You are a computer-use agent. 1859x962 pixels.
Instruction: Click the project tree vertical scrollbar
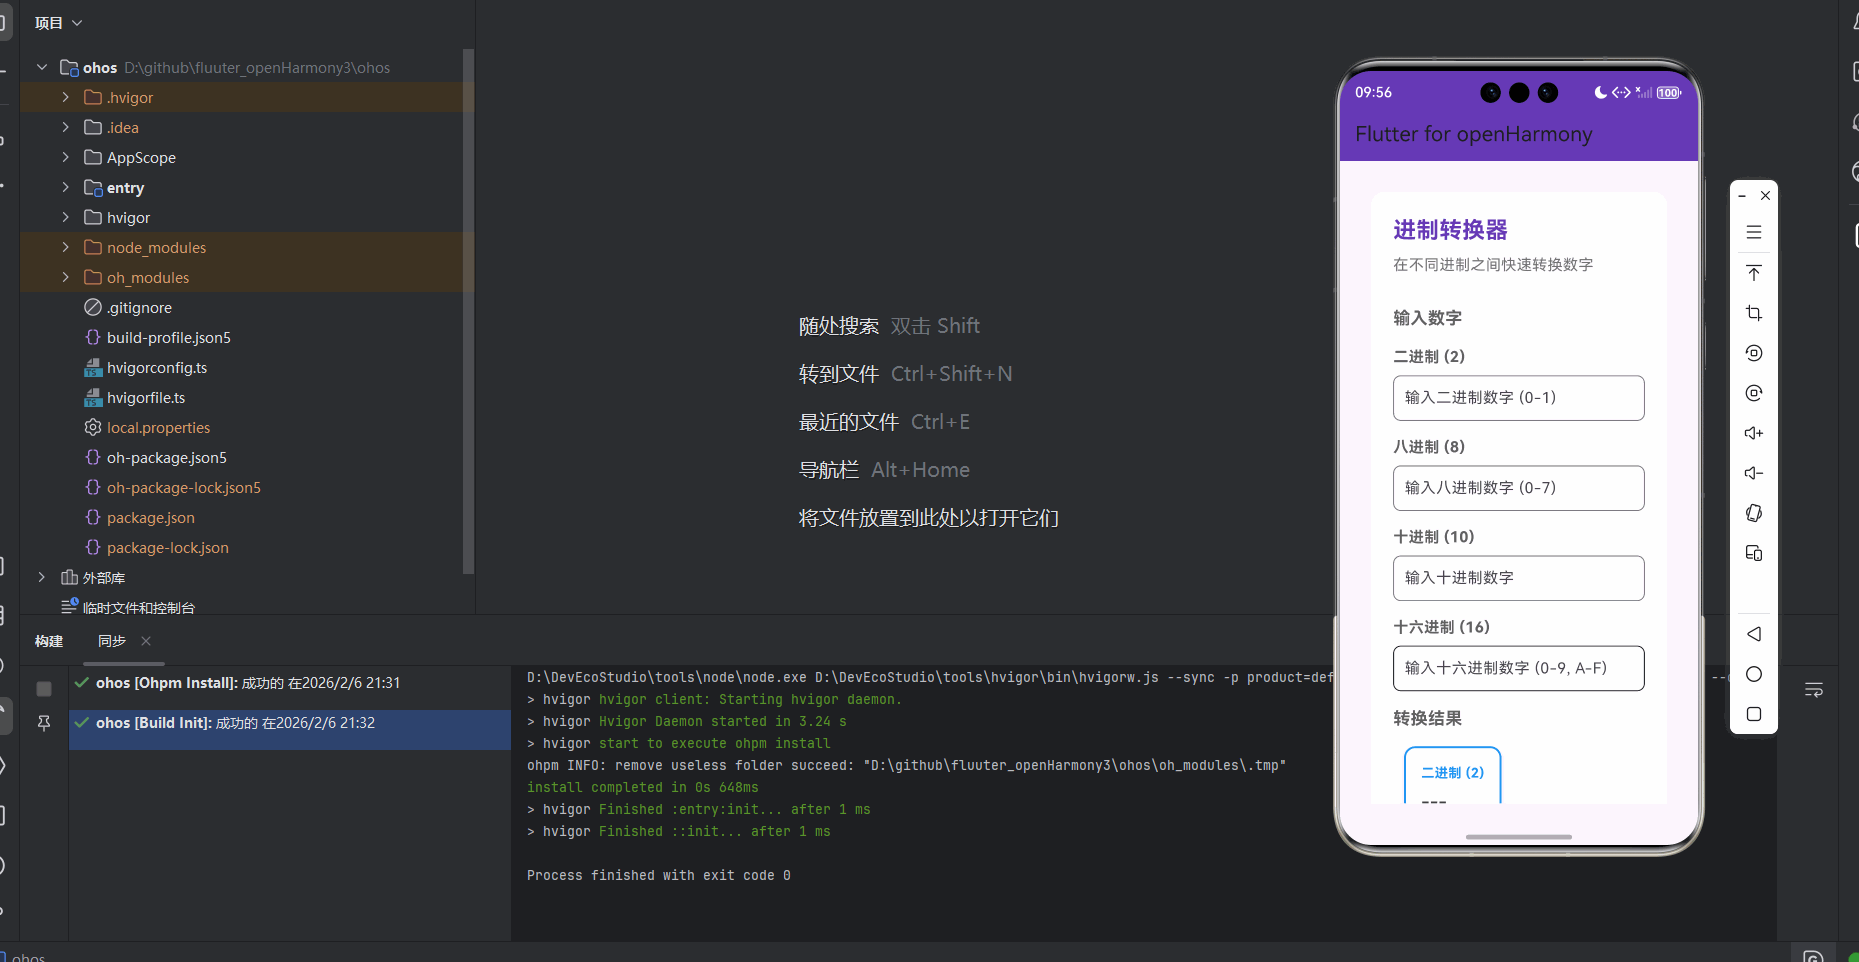point(468,310)
